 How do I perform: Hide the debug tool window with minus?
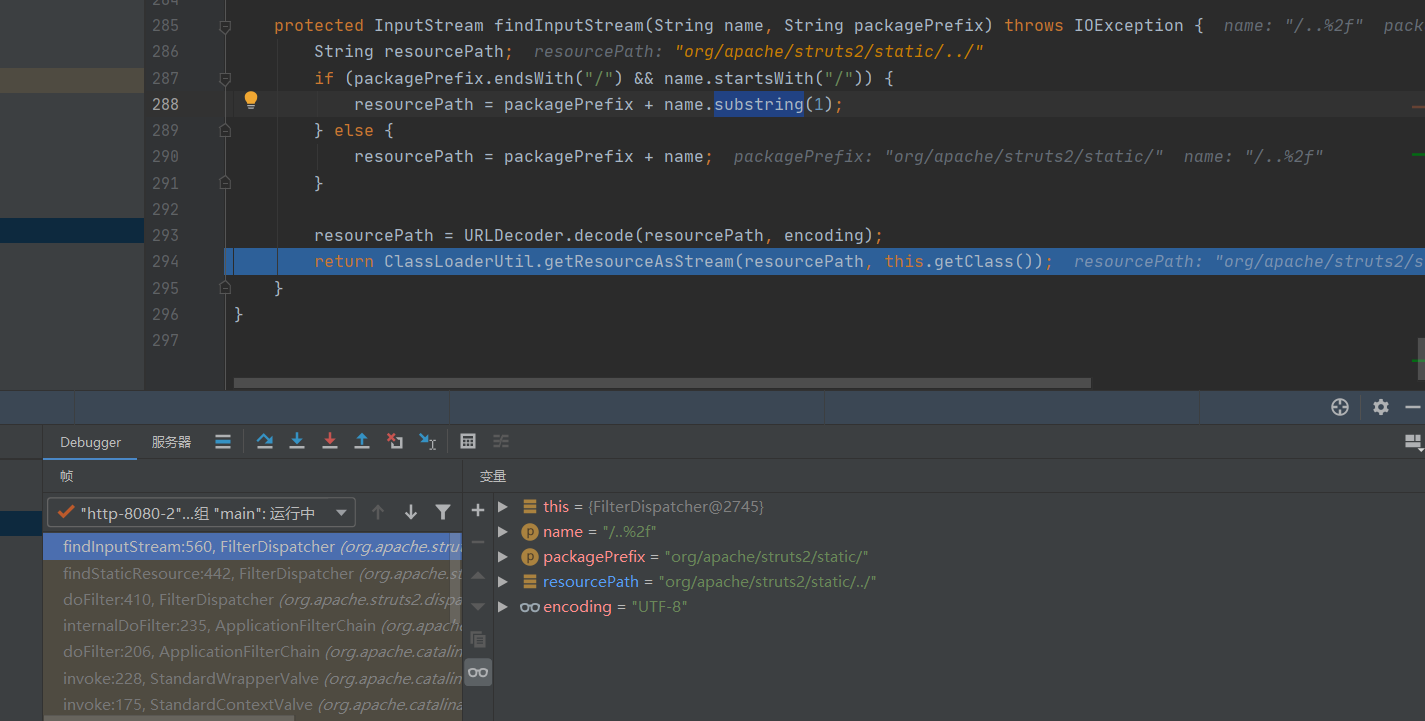[1413, 407]
